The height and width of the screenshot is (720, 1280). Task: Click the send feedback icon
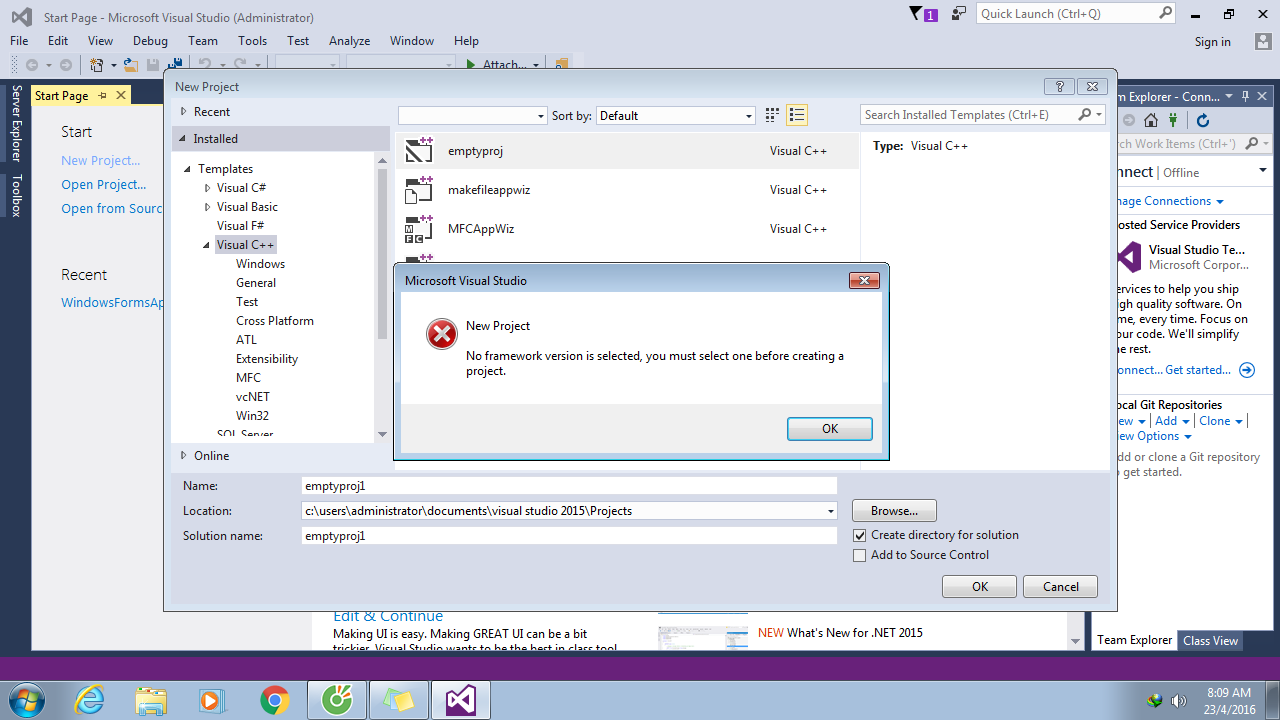coord(959,13)
